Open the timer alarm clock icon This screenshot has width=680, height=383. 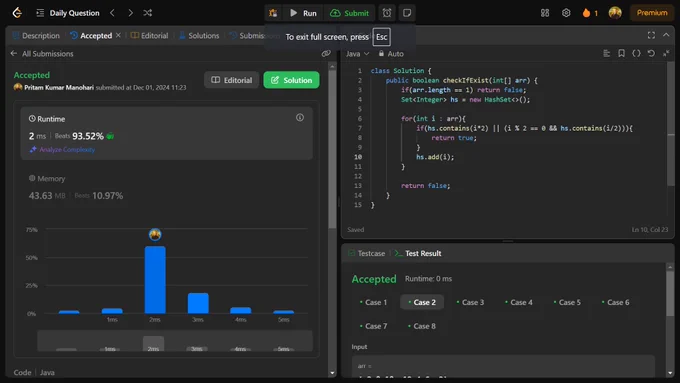point(387,13)
